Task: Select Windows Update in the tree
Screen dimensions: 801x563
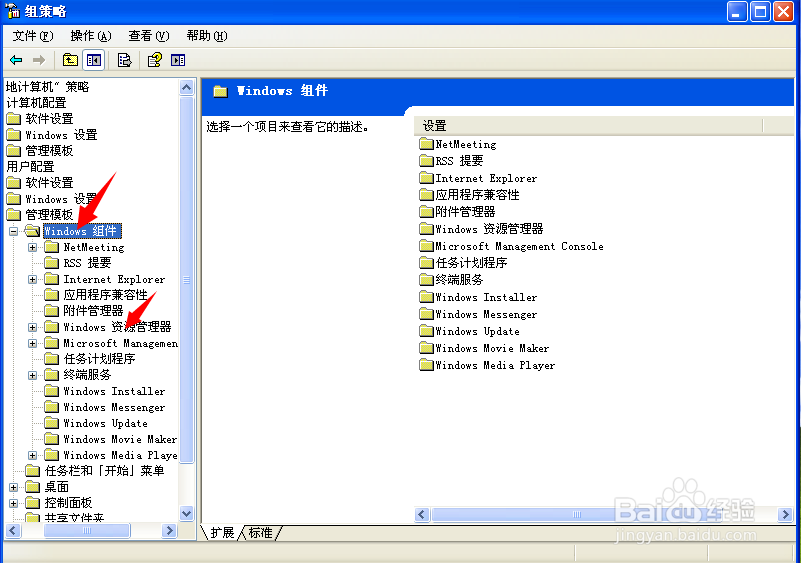Action: (105, 424)
